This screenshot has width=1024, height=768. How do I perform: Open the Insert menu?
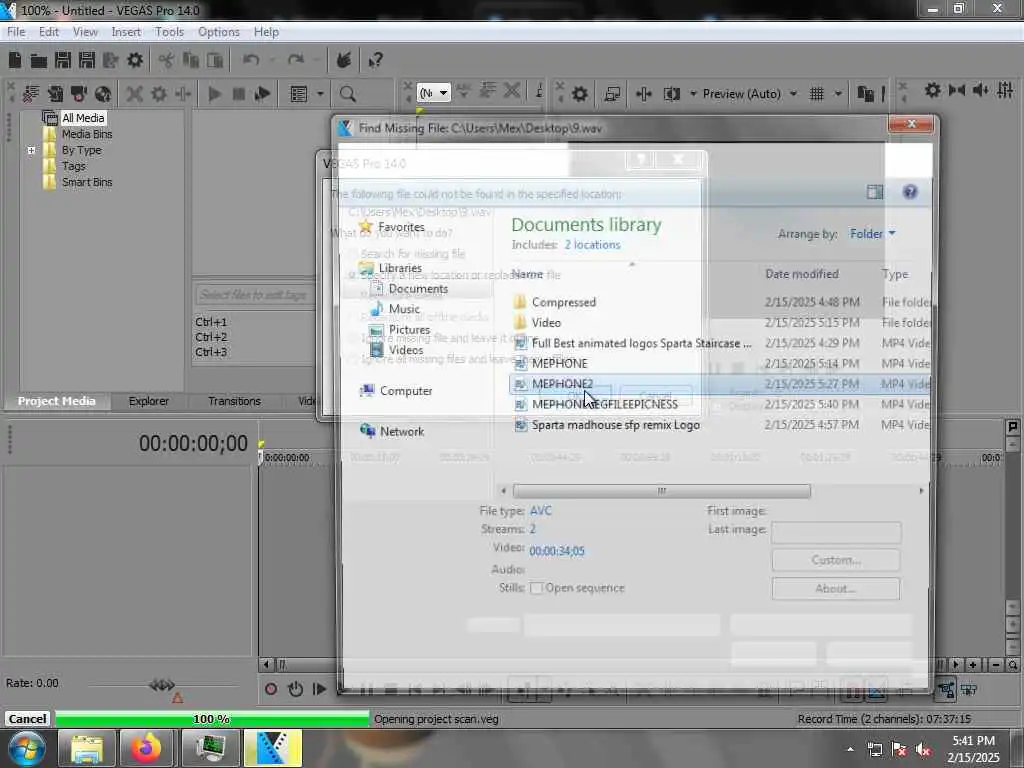(126, 31)
